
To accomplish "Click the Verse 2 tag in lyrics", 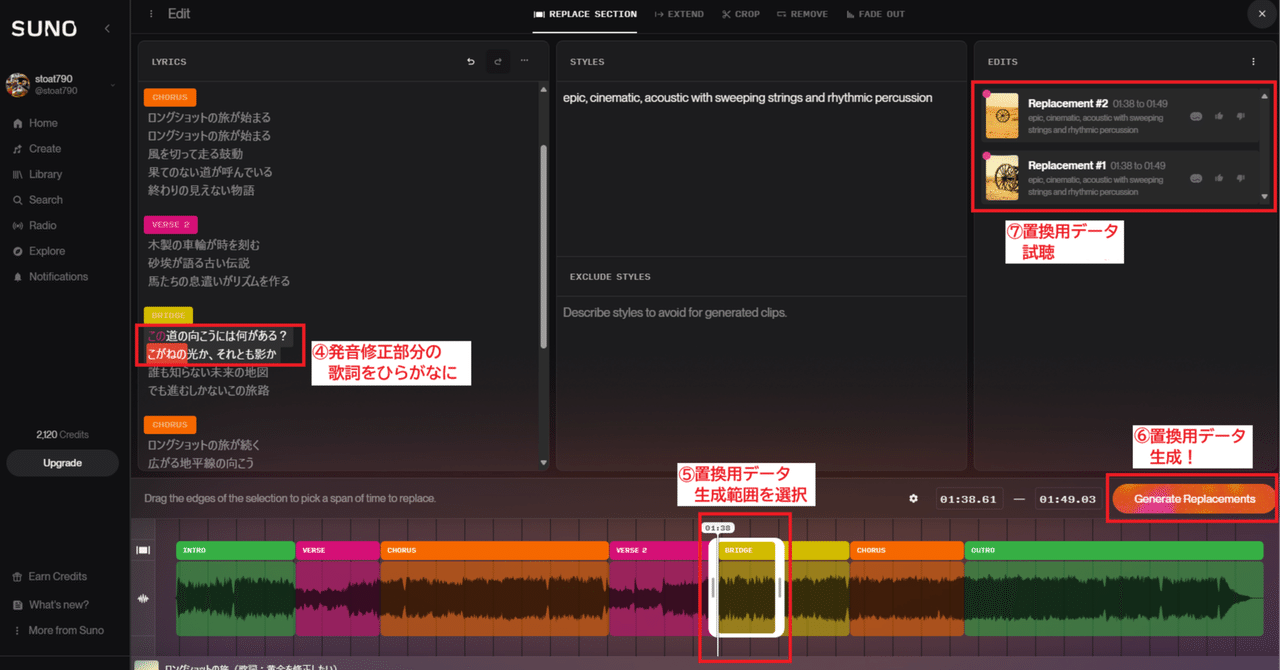I will (x=171, y=225).
